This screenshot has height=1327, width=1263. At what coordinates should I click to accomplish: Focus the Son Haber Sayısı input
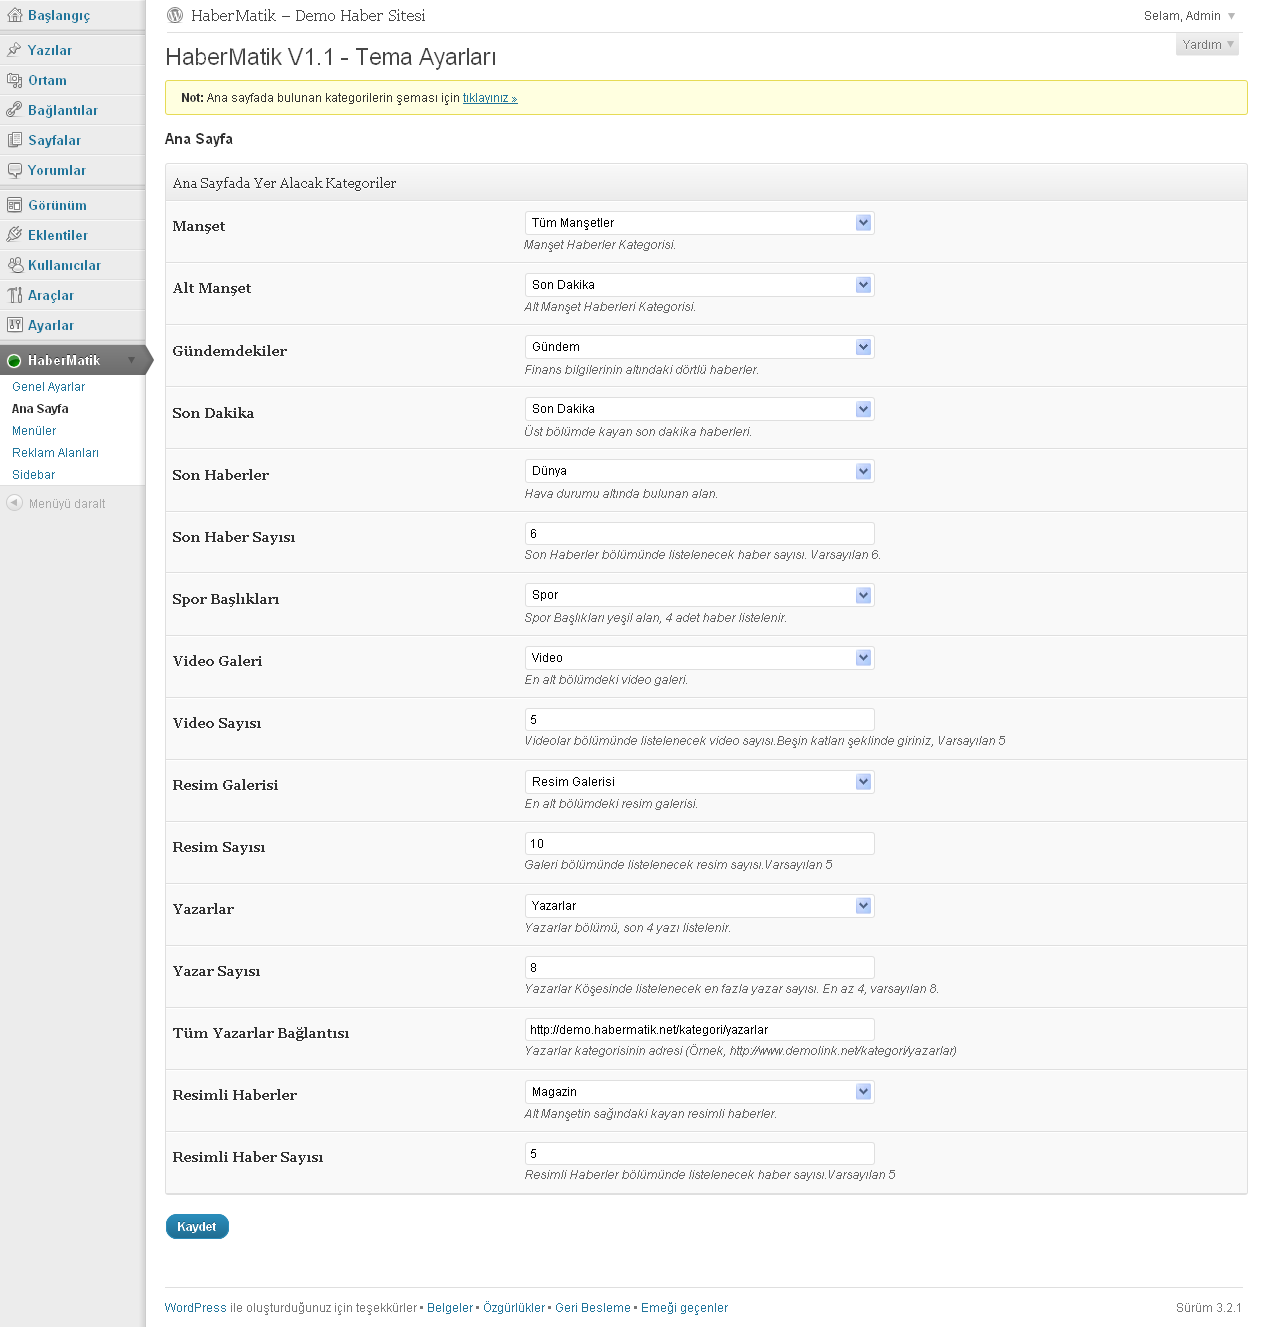coord(699,533)
